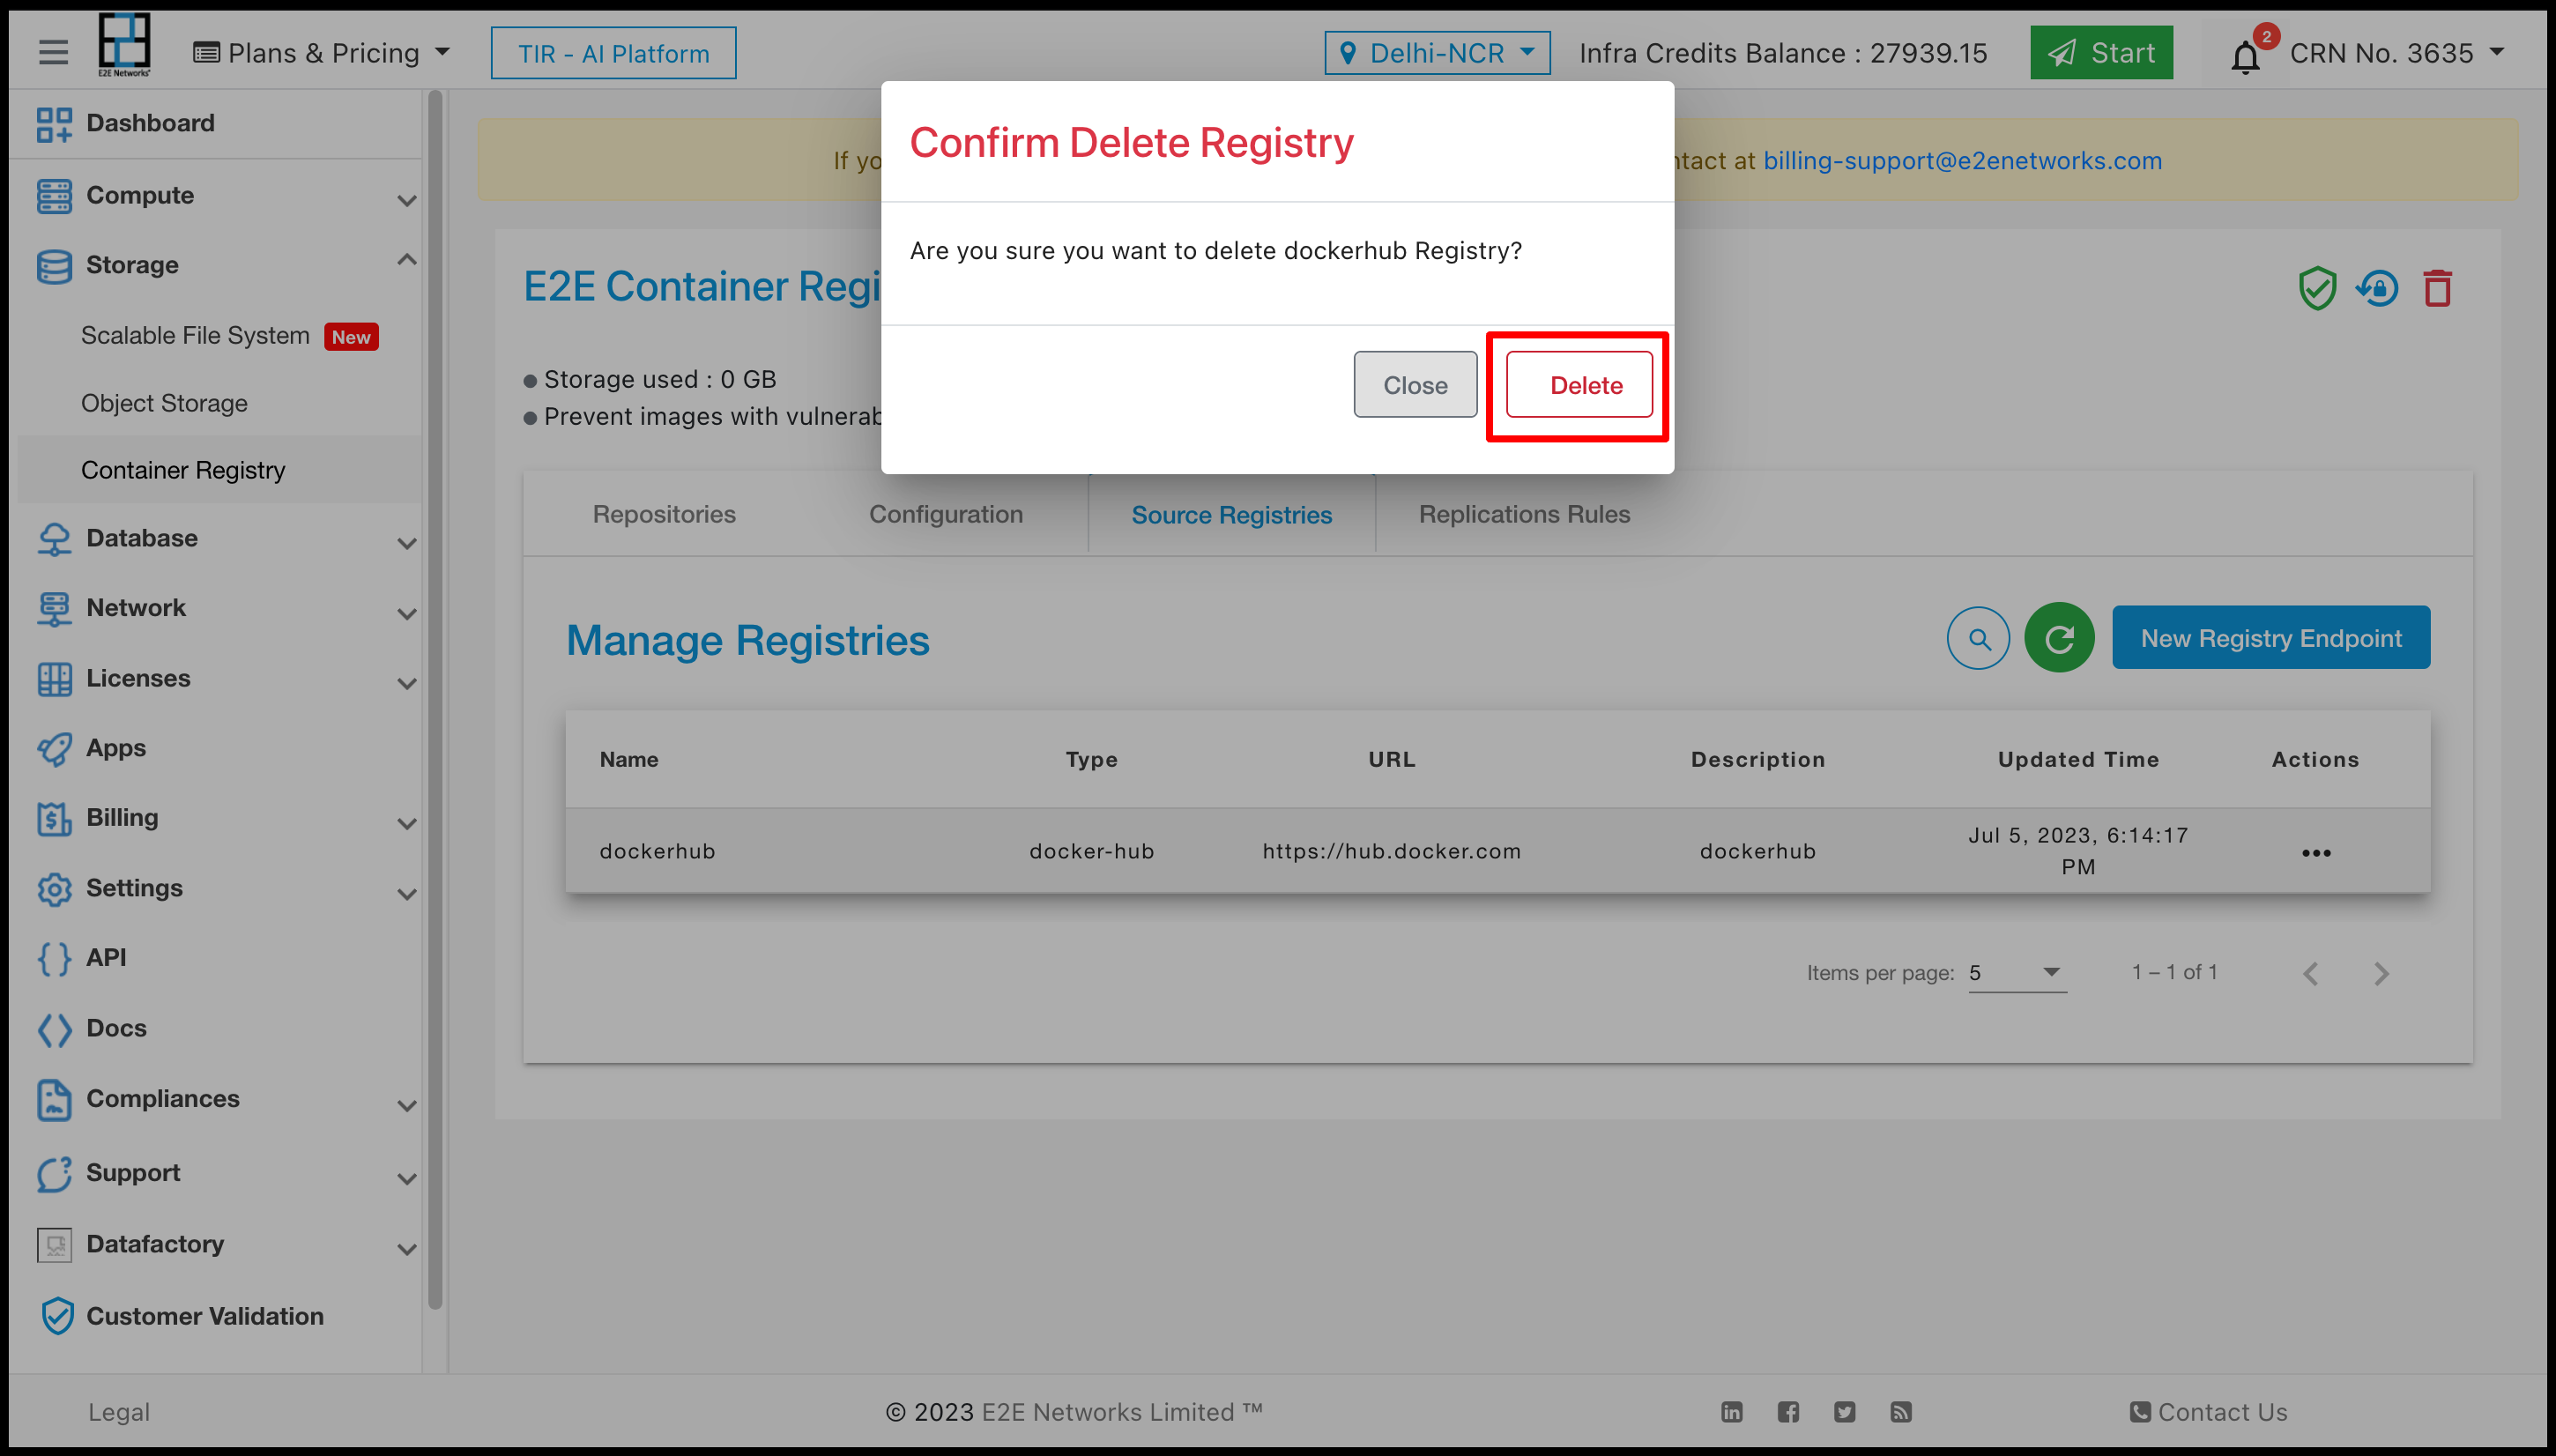Viewport: 2556px width, 1456px height.
Task: Go to next page arrow
Action: tap(2381, 974)
